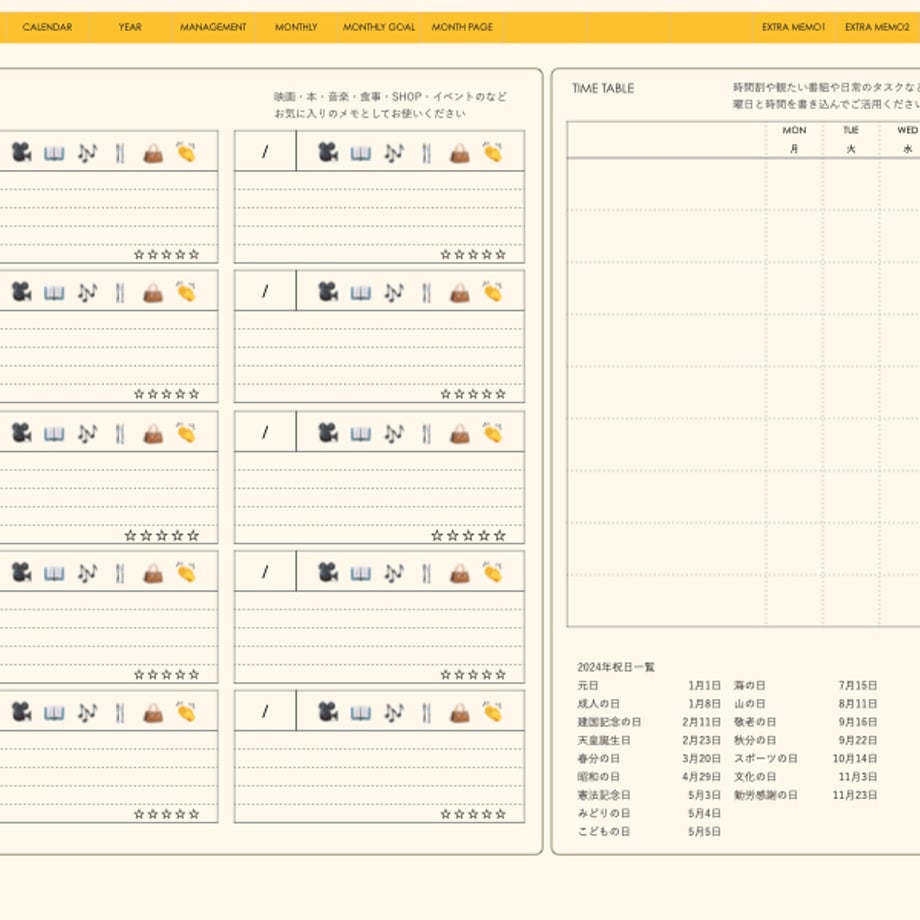
Task: Tap the first rating star in third date-slash card
Action: pyautogui.click(x=437, y=535)
